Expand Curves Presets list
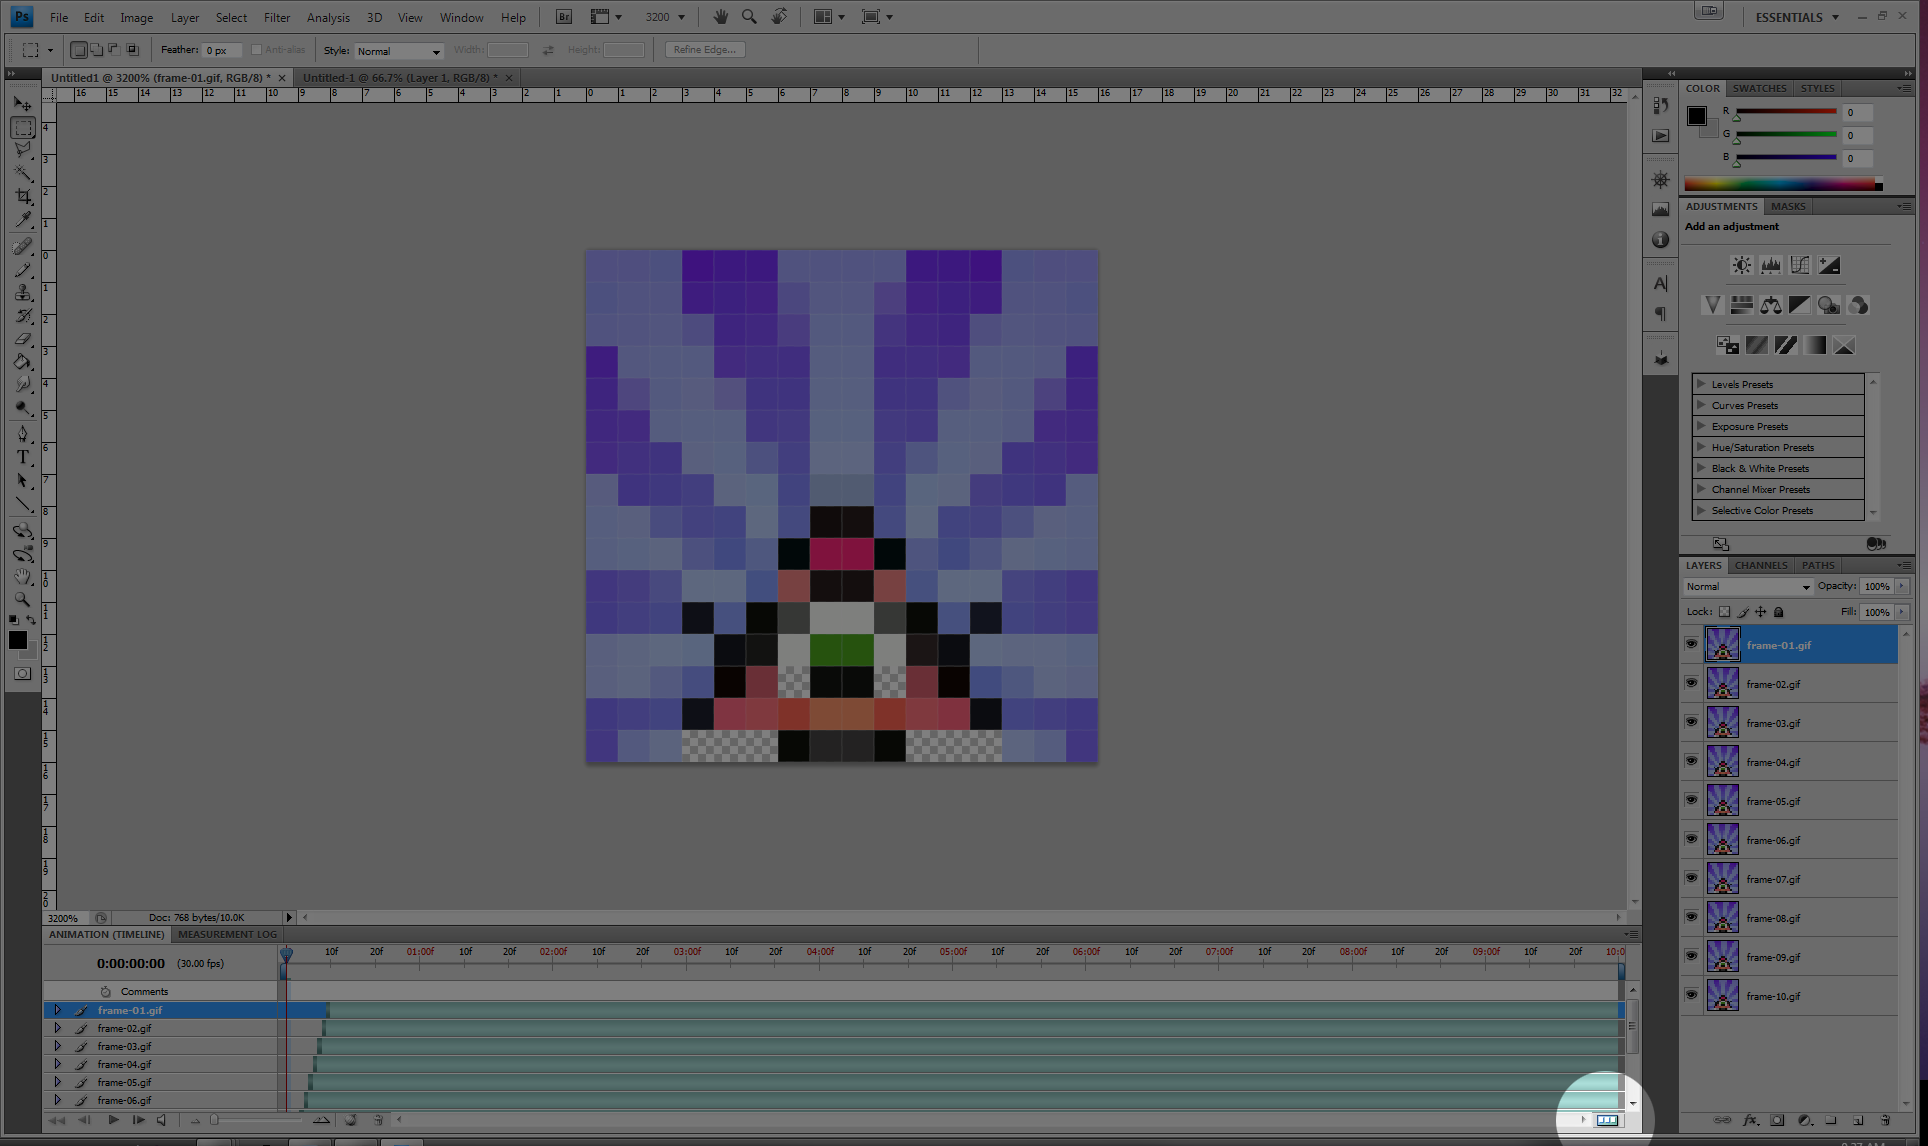1928x1146 pixels. 1701,405
